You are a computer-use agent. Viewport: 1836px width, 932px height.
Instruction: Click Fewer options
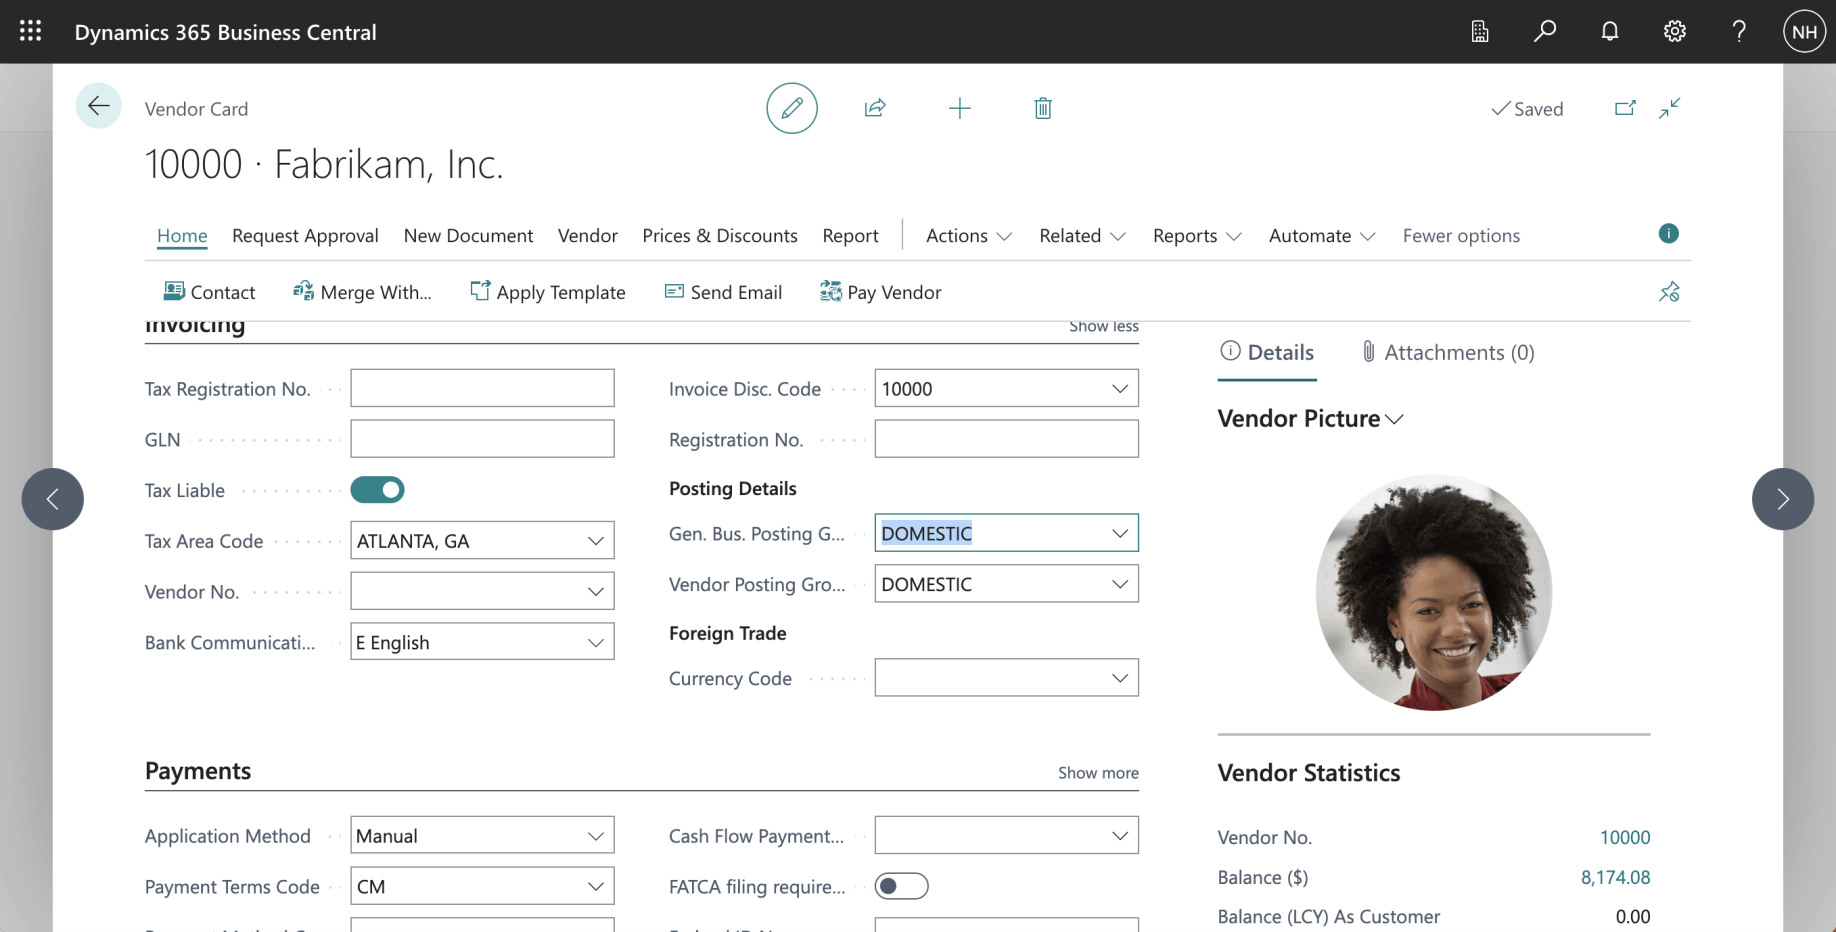point(1461,236)
